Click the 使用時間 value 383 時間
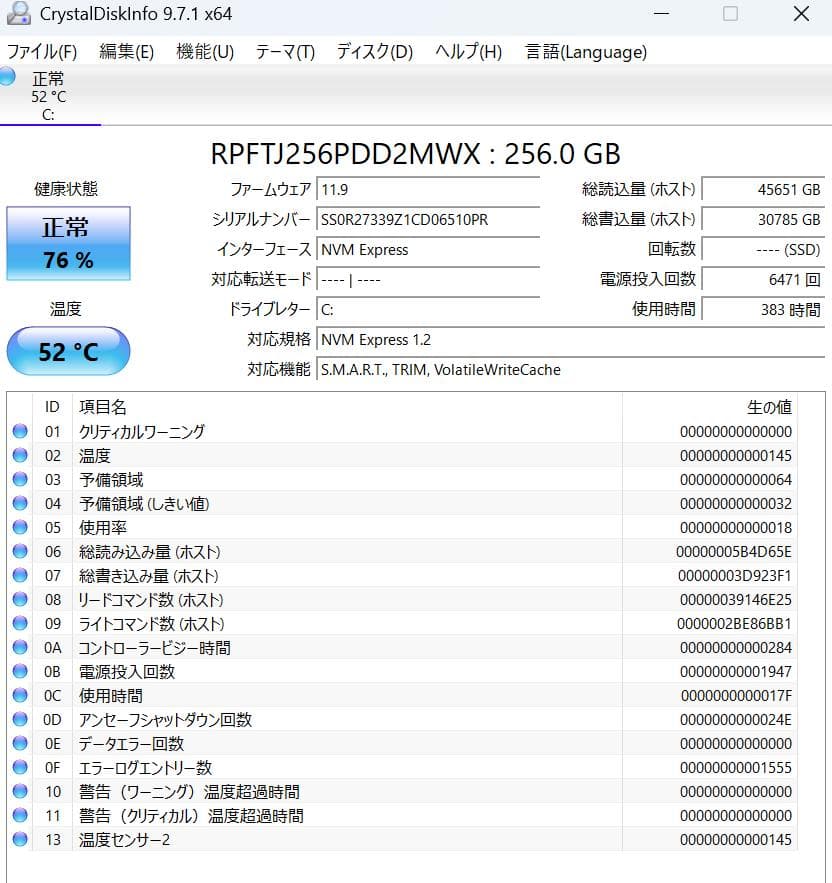The width and height of the screenshot is (832, 883). coord(763,310)
